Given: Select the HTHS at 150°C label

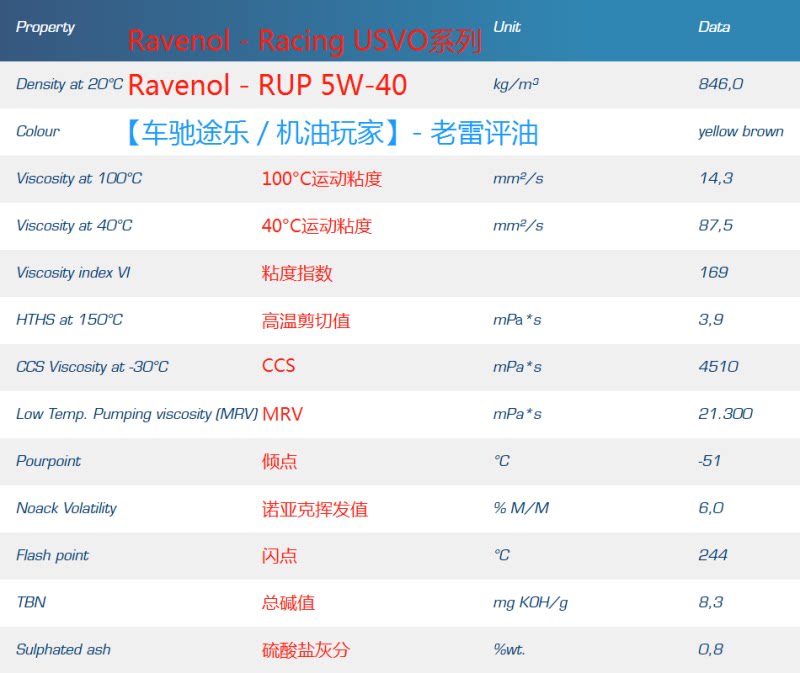Looking at the screenshot, I should [x=69, y=319].
